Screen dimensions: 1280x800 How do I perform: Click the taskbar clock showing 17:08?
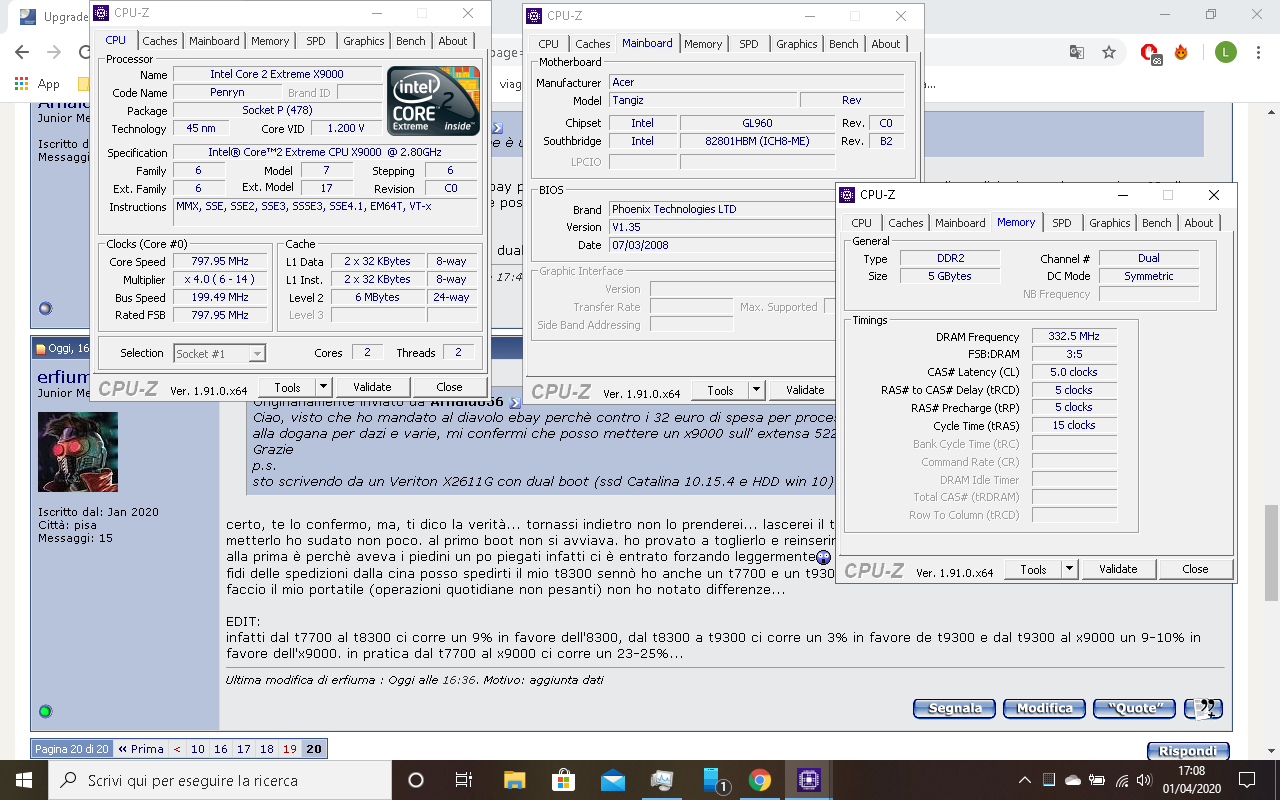pyautogui.click(x=1193, y=780)
